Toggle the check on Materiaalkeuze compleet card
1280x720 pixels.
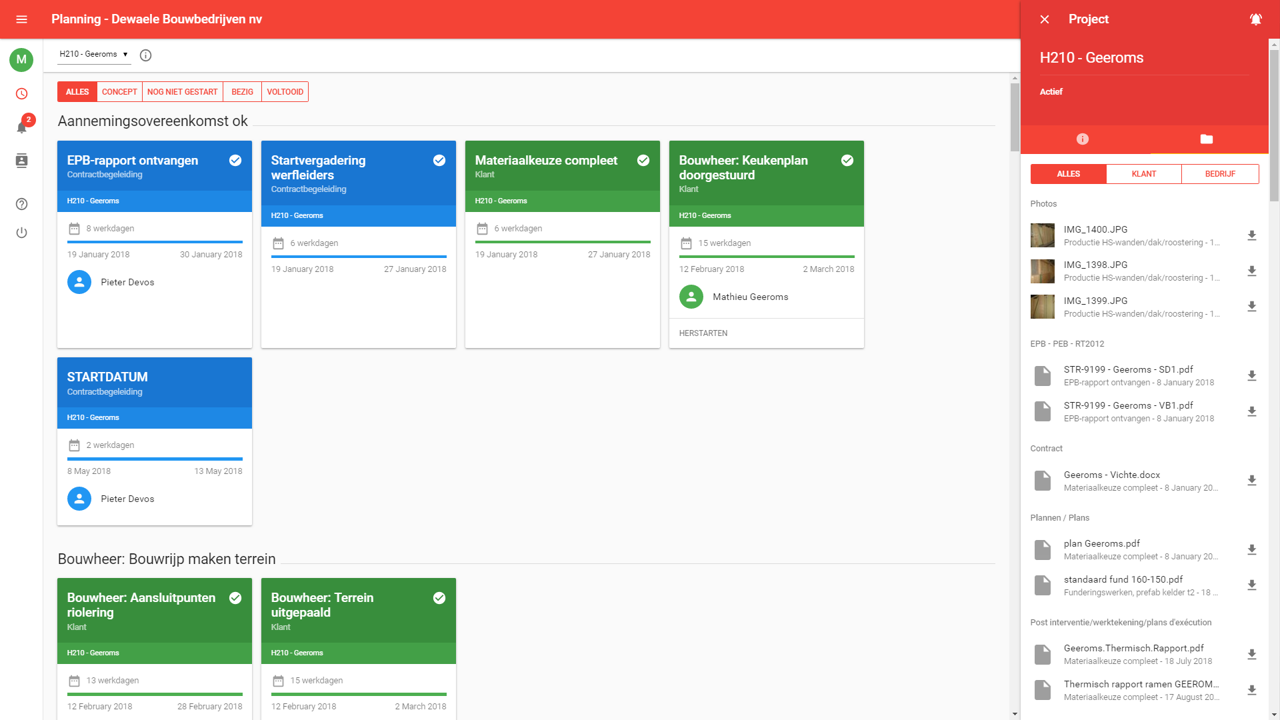pyautogui.click(x=643, y=160)
